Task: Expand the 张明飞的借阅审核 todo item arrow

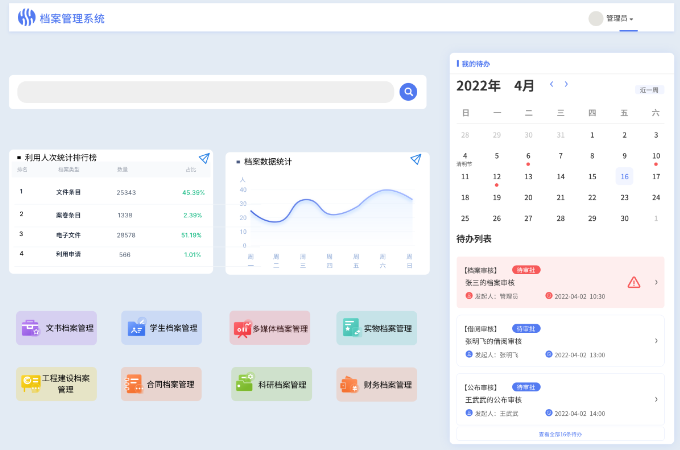Action: tap(656, 341)
